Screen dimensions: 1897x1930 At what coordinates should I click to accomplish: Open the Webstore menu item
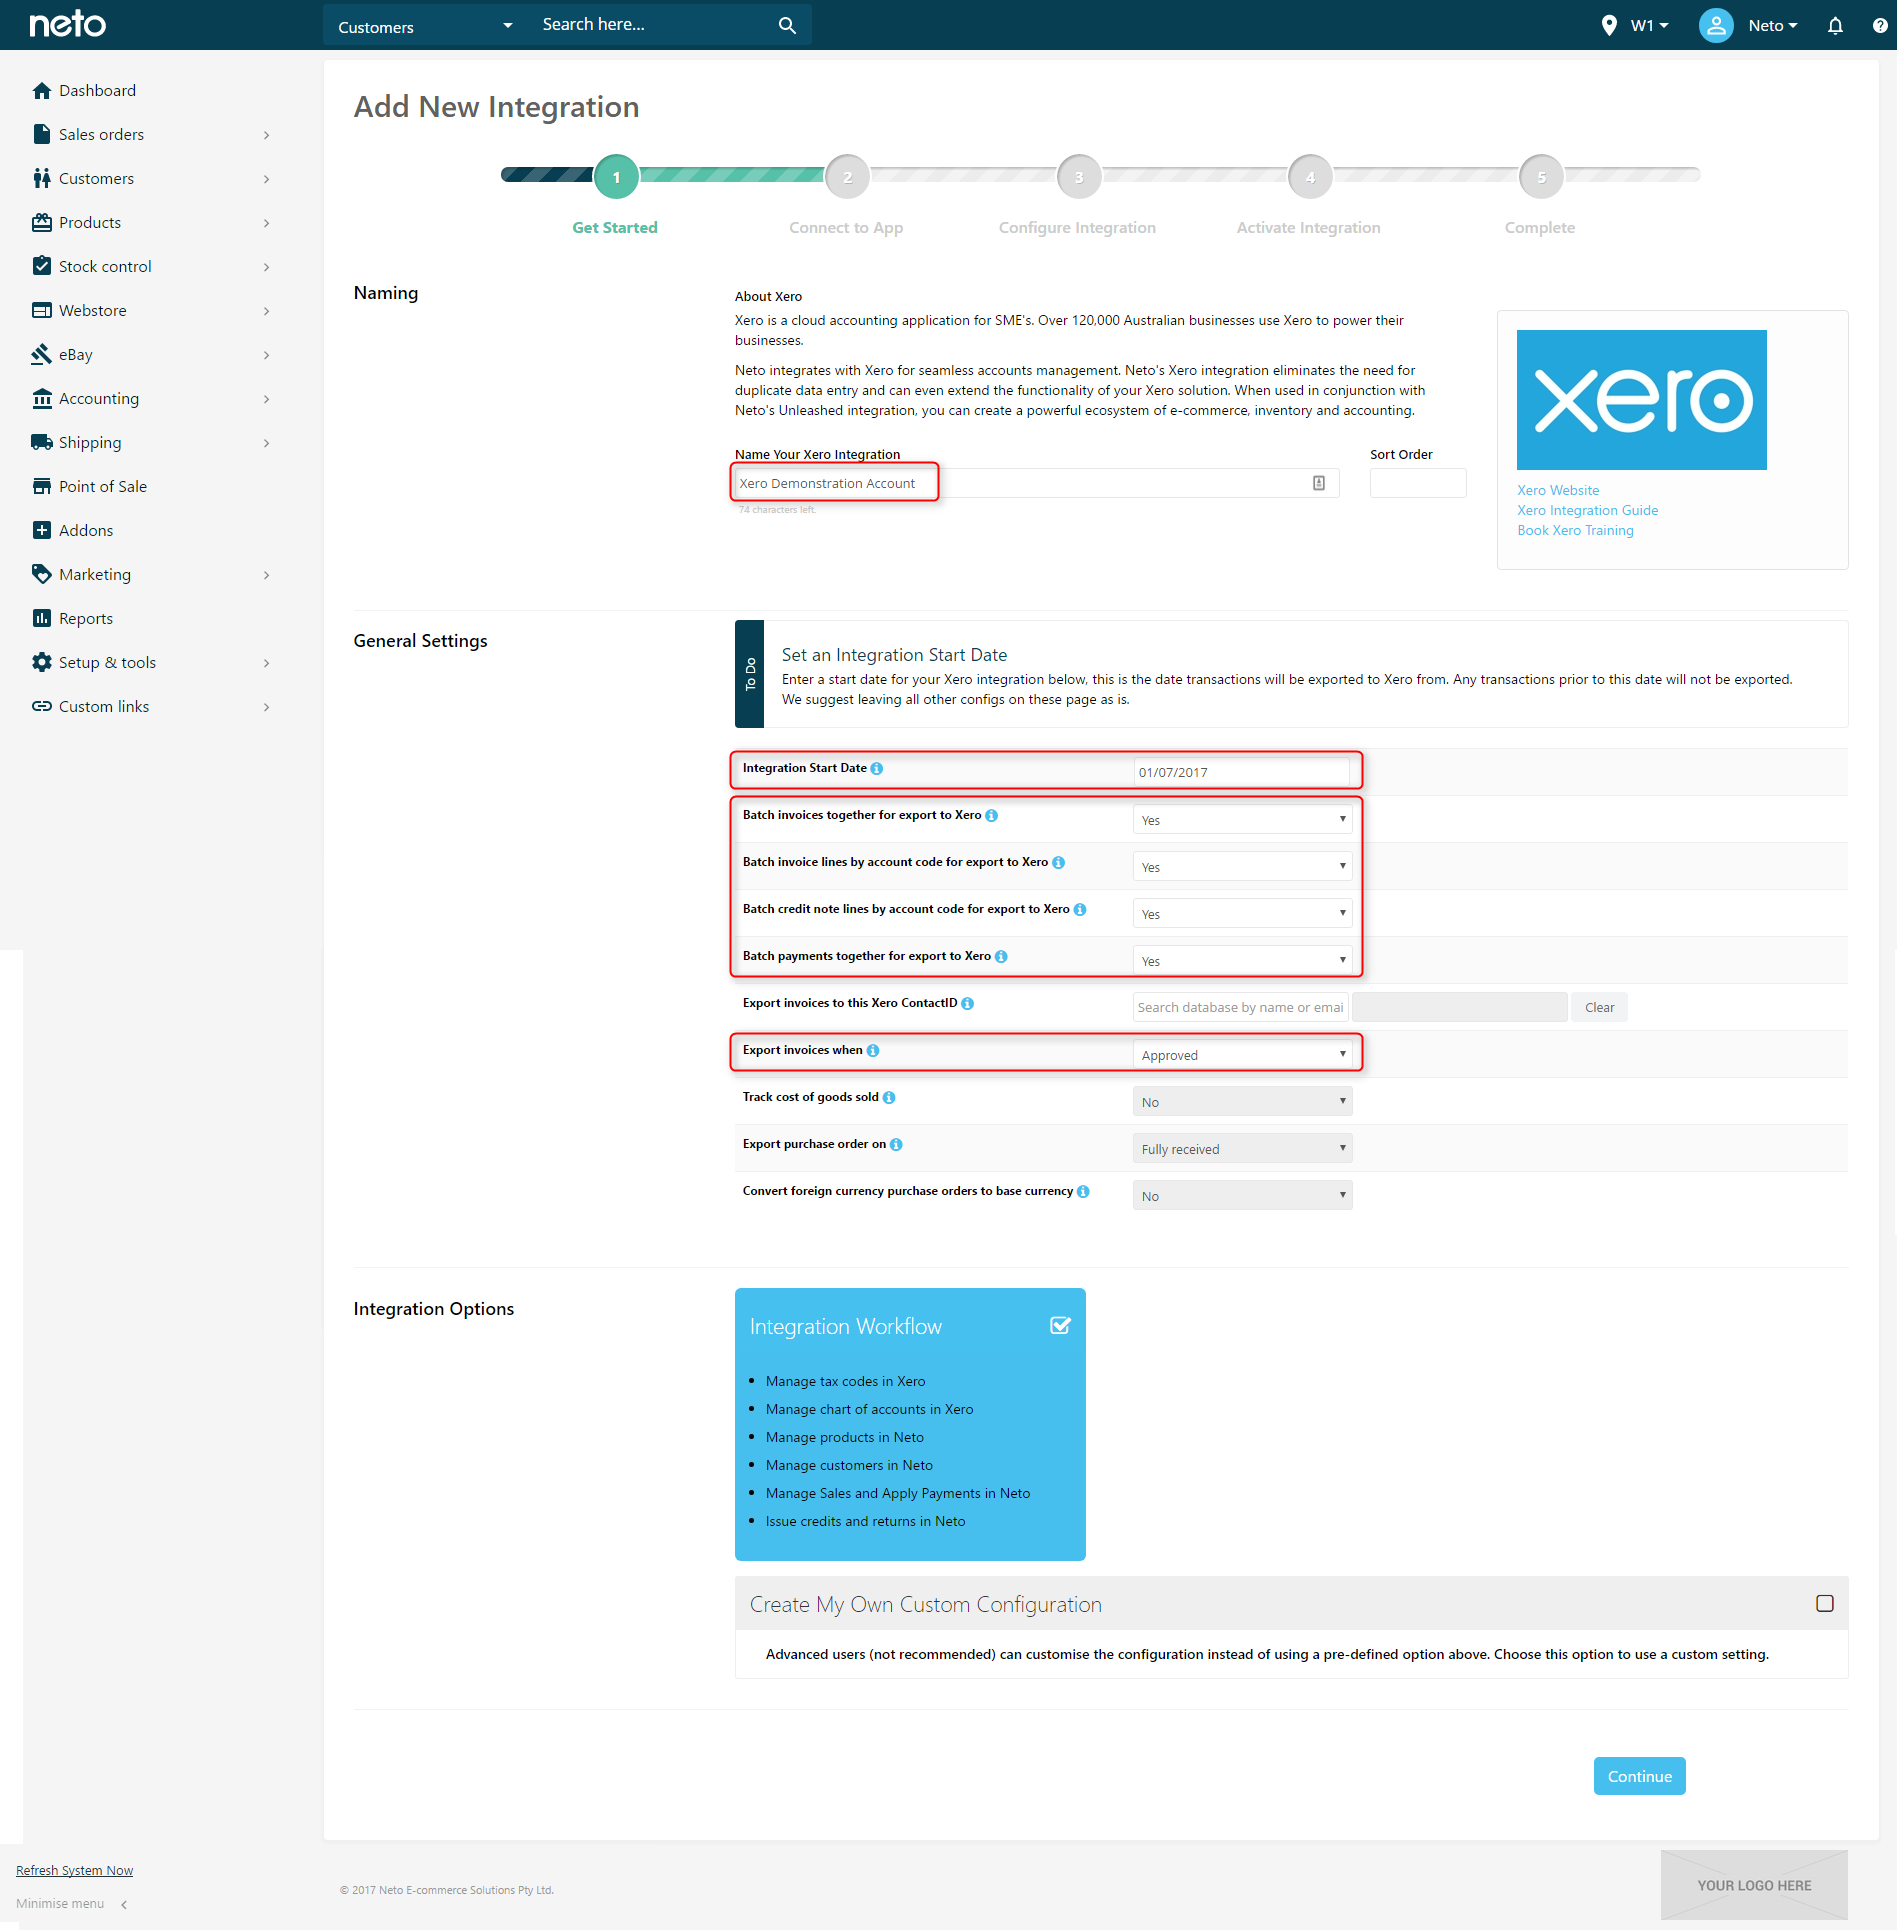click(x=93, y=310)
